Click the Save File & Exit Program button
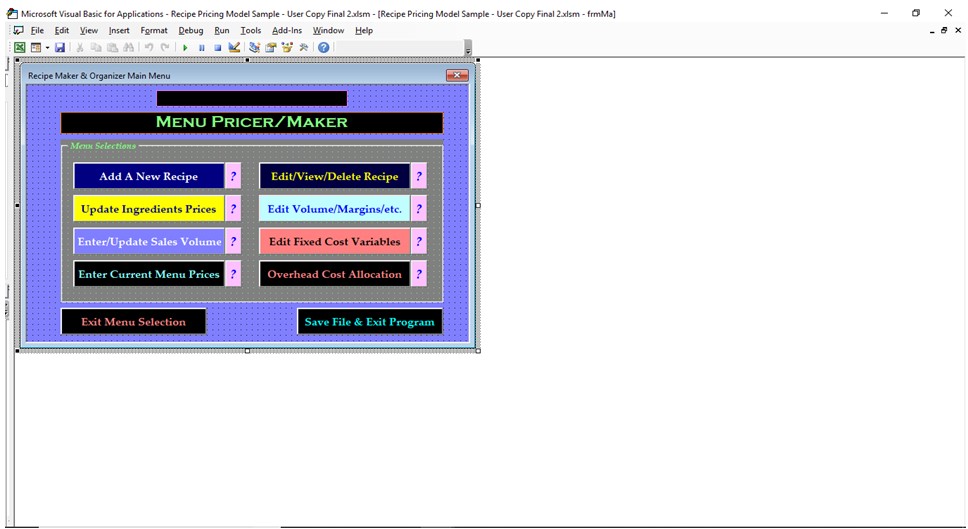The image size is (968, 529). (x=370, y=322)
